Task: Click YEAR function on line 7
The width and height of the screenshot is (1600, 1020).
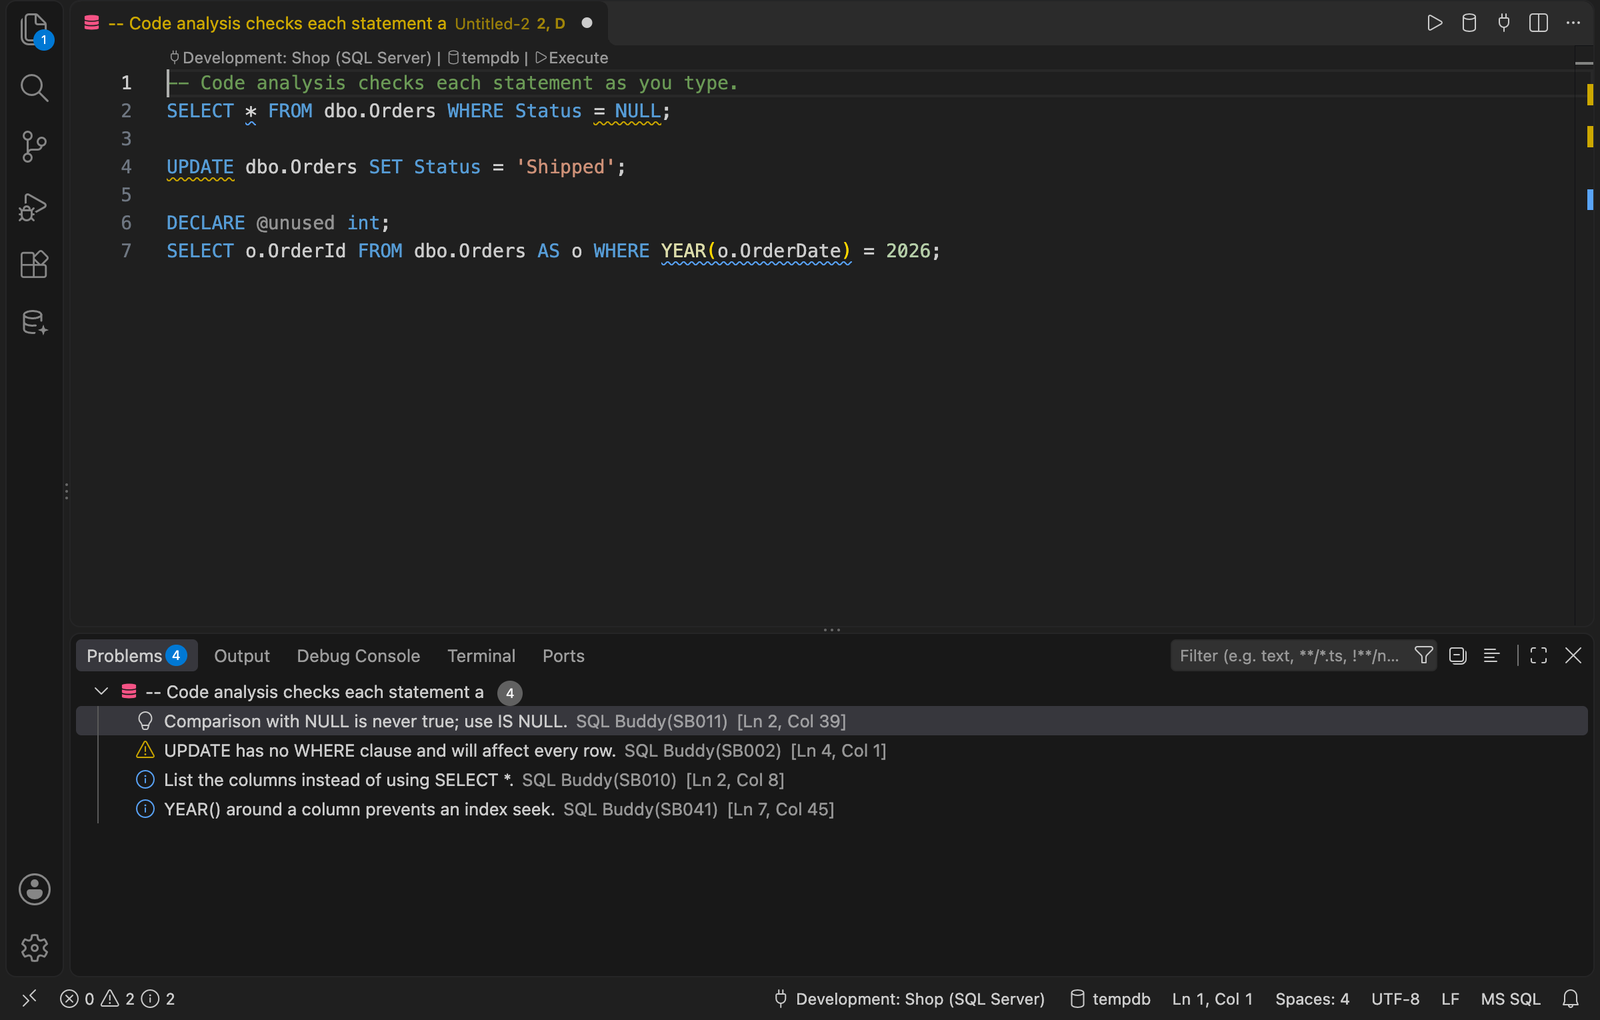Action: coord(683,251)
